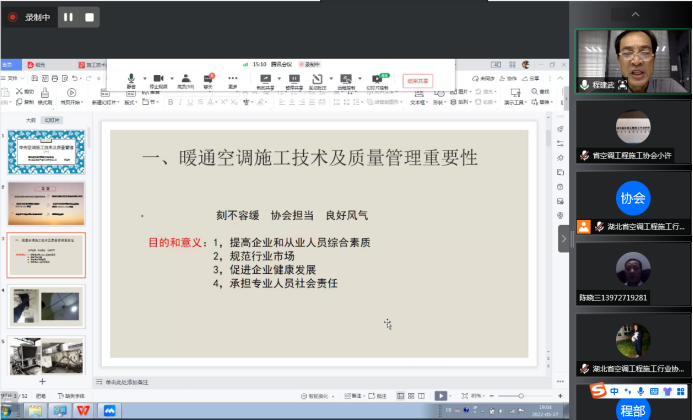Screen dimensions: 693x420
Task: Start slideshow from current page
Action: (71, 96)
